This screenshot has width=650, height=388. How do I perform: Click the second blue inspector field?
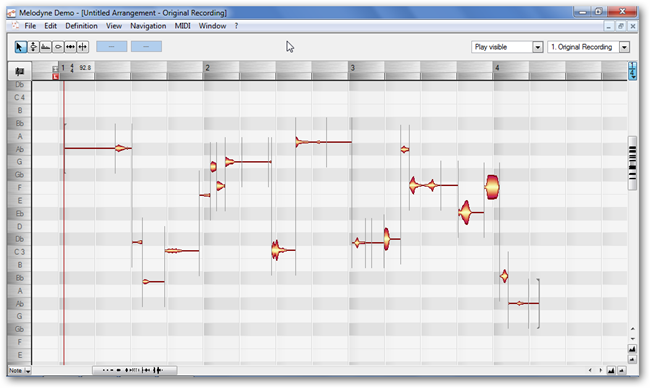point(146,46)
